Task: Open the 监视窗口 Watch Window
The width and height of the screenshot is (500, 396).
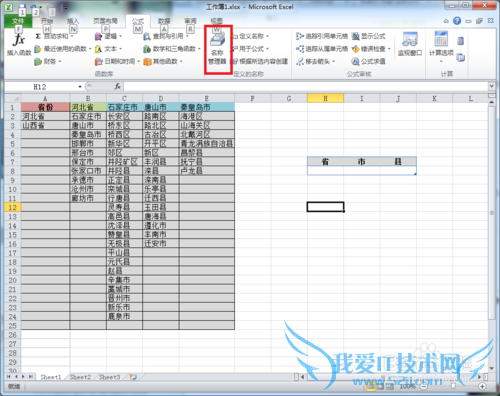Action: 410,45
